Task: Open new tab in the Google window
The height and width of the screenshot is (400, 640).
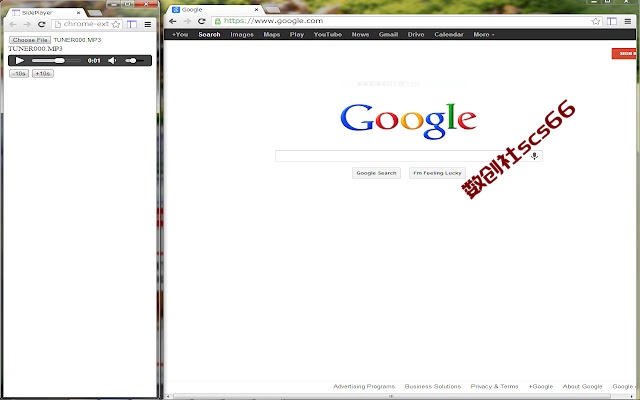Action: tap(273, 10)
